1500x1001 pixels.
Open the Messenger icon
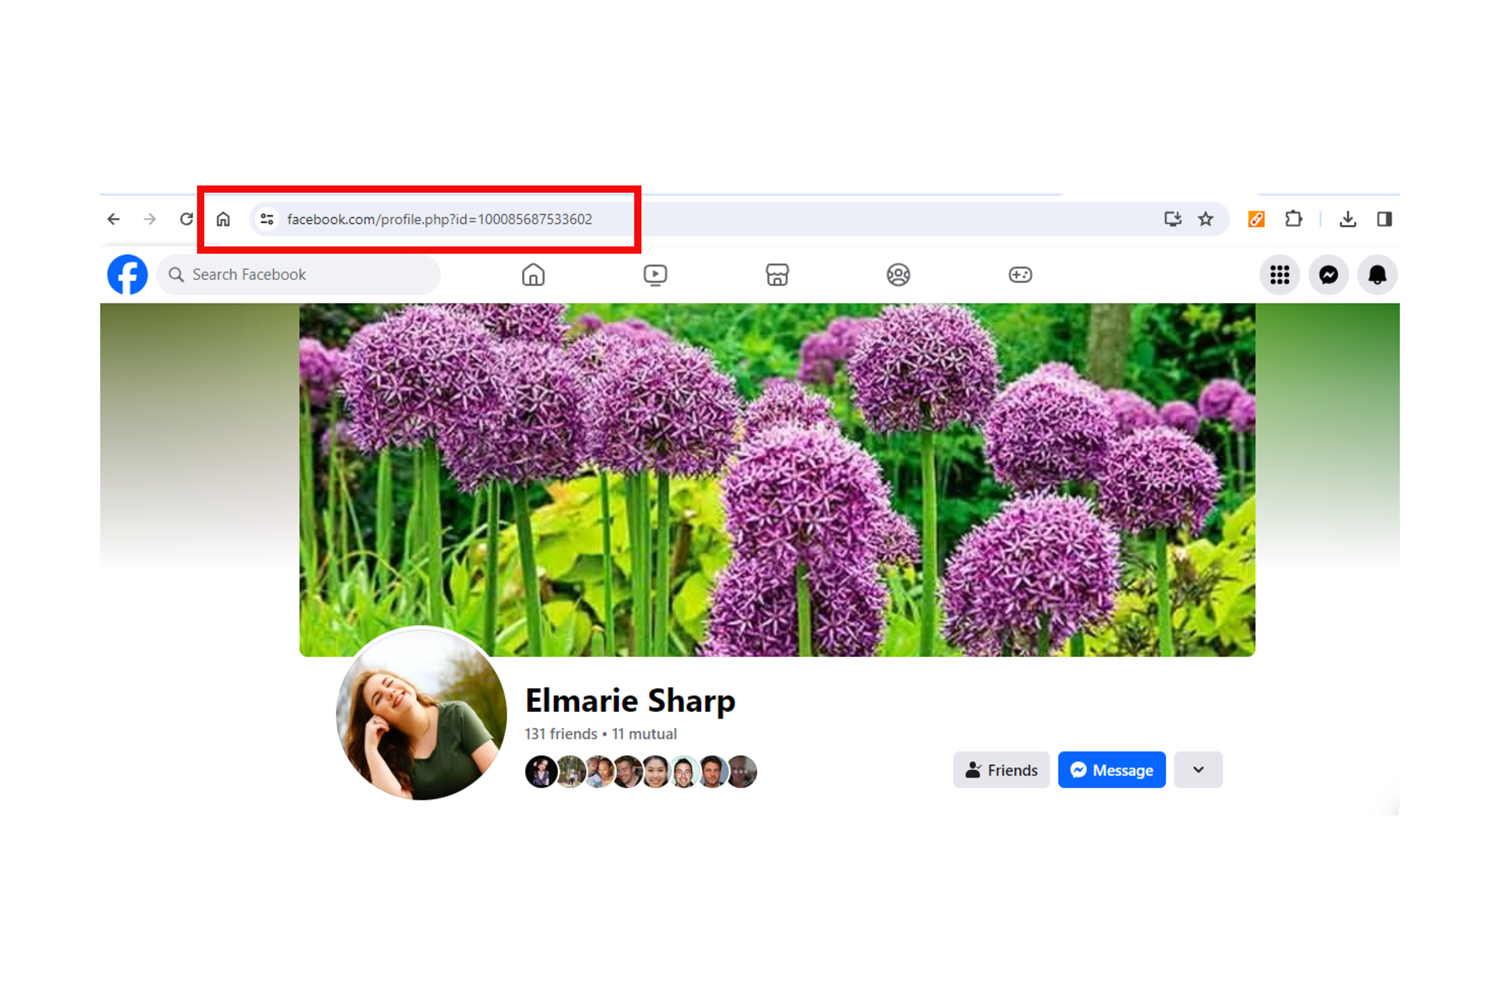1328,274
